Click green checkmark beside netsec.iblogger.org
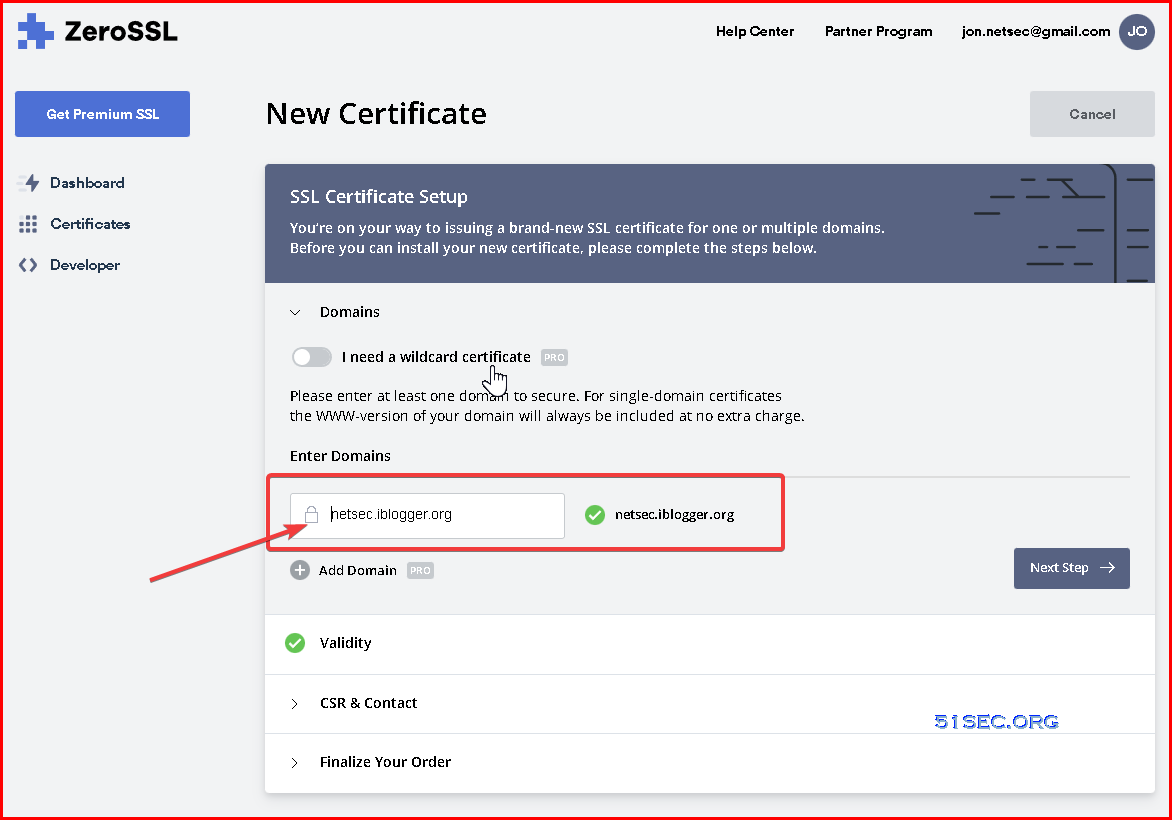The height and width of the screenshot is (820, 1172). [x=595, y=515]
